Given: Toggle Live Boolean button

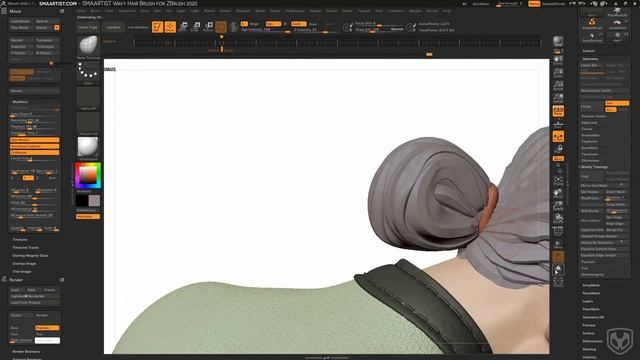Looking at the screenshot, I should (138, 27).
